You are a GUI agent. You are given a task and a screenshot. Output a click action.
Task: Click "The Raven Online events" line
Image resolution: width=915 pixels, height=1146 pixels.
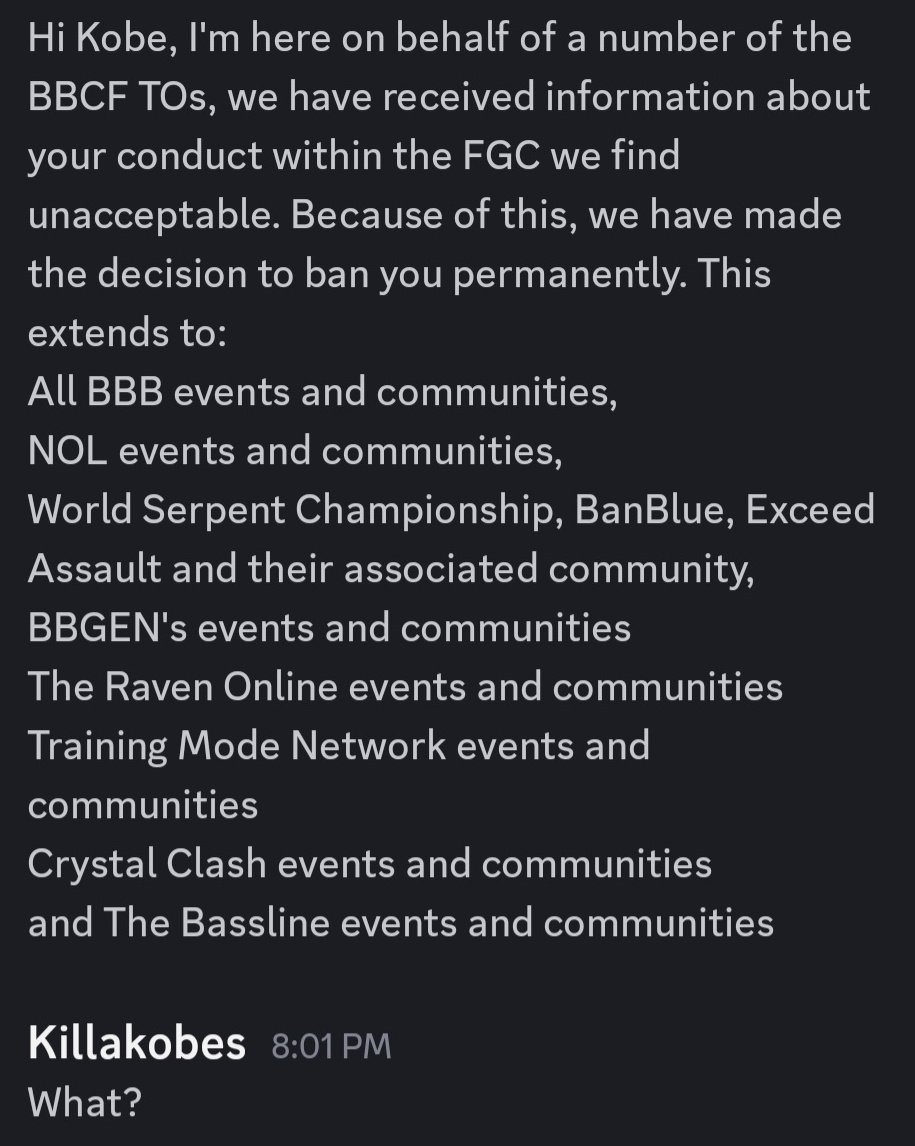click(x=405, y=687)
